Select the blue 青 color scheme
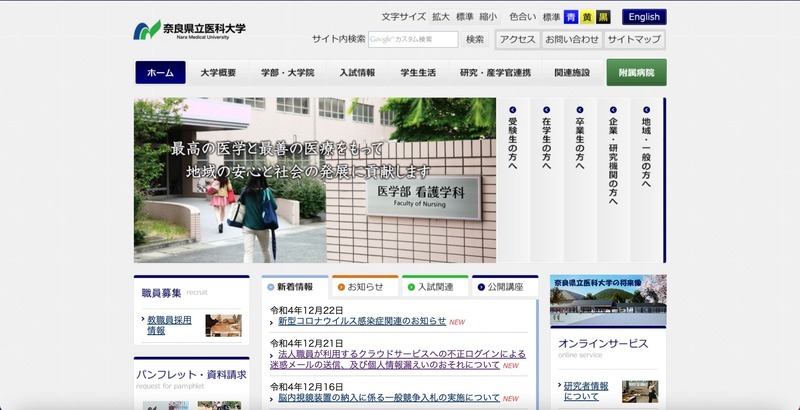Viewport: 800px width, 410px height. (x=571, y=17)
